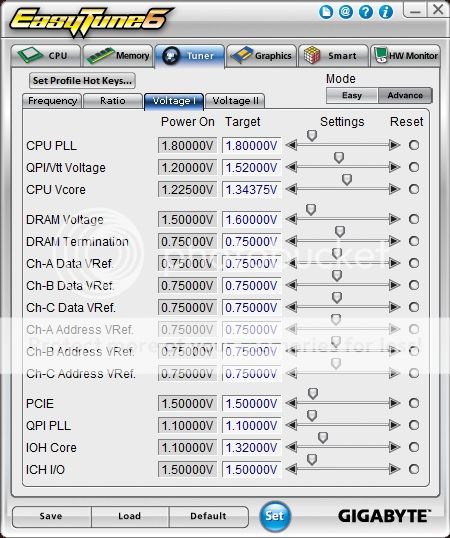Increase CPU PLL voltage with right arrow

point(394,145)
